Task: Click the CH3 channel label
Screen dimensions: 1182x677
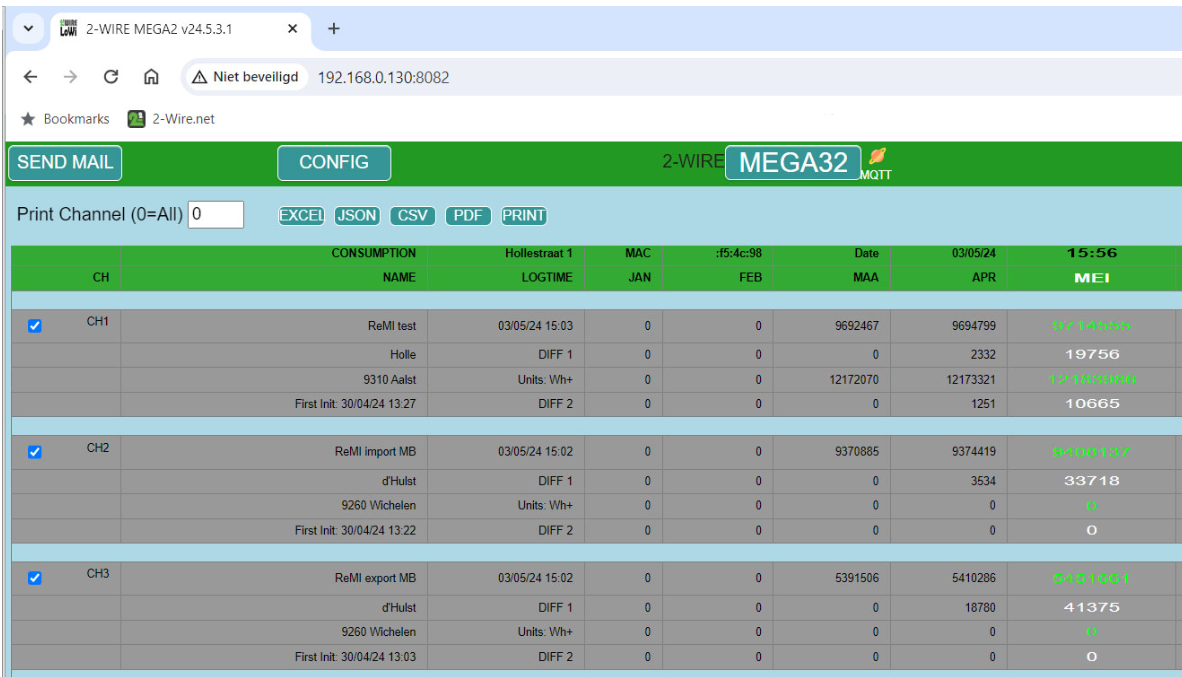Action: [x=98, y=574]
